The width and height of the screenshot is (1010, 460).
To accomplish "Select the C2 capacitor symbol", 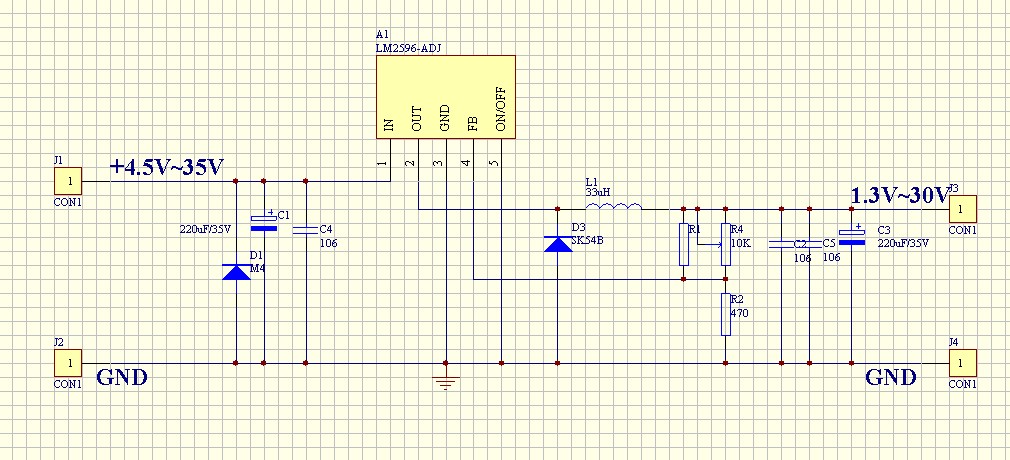I will coord(781,245).
